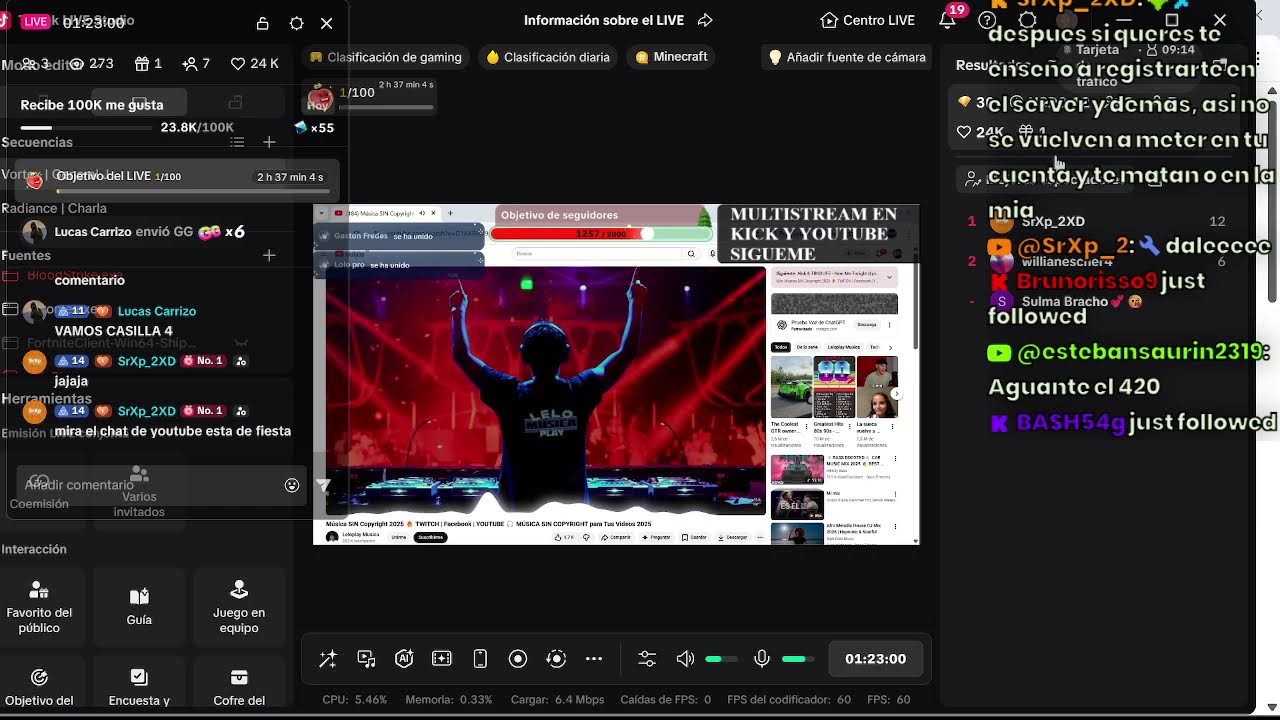
Task: Click the stream preview canvas
Action: pyautogui.click(x=616, y=375)
